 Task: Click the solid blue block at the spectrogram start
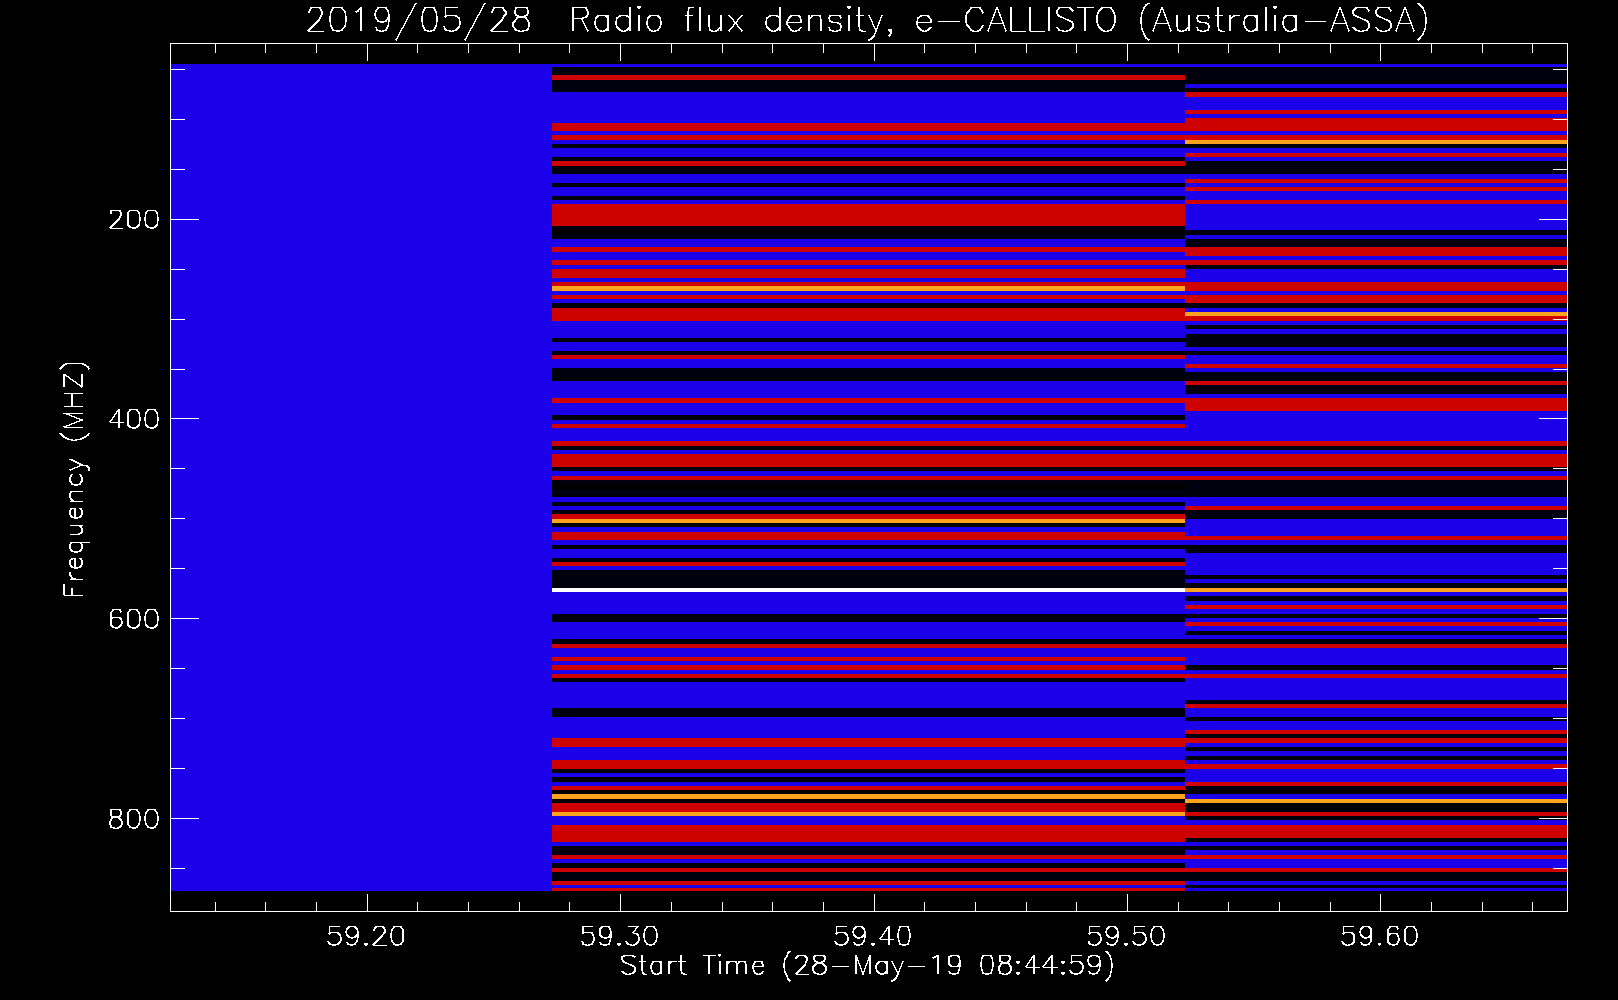pos(361,477)
